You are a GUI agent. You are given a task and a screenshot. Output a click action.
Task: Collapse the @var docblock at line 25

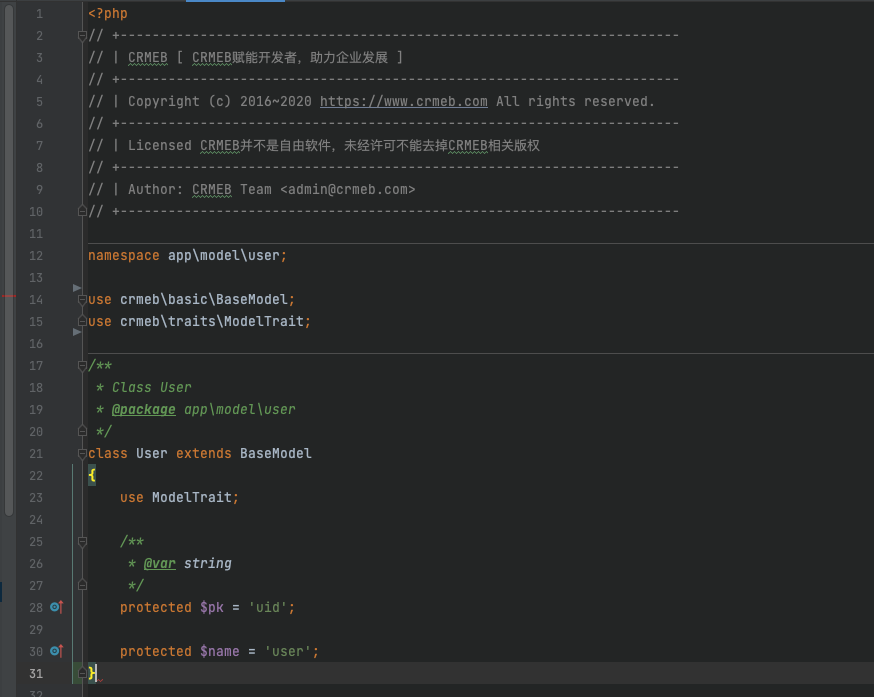click(82, 542)
